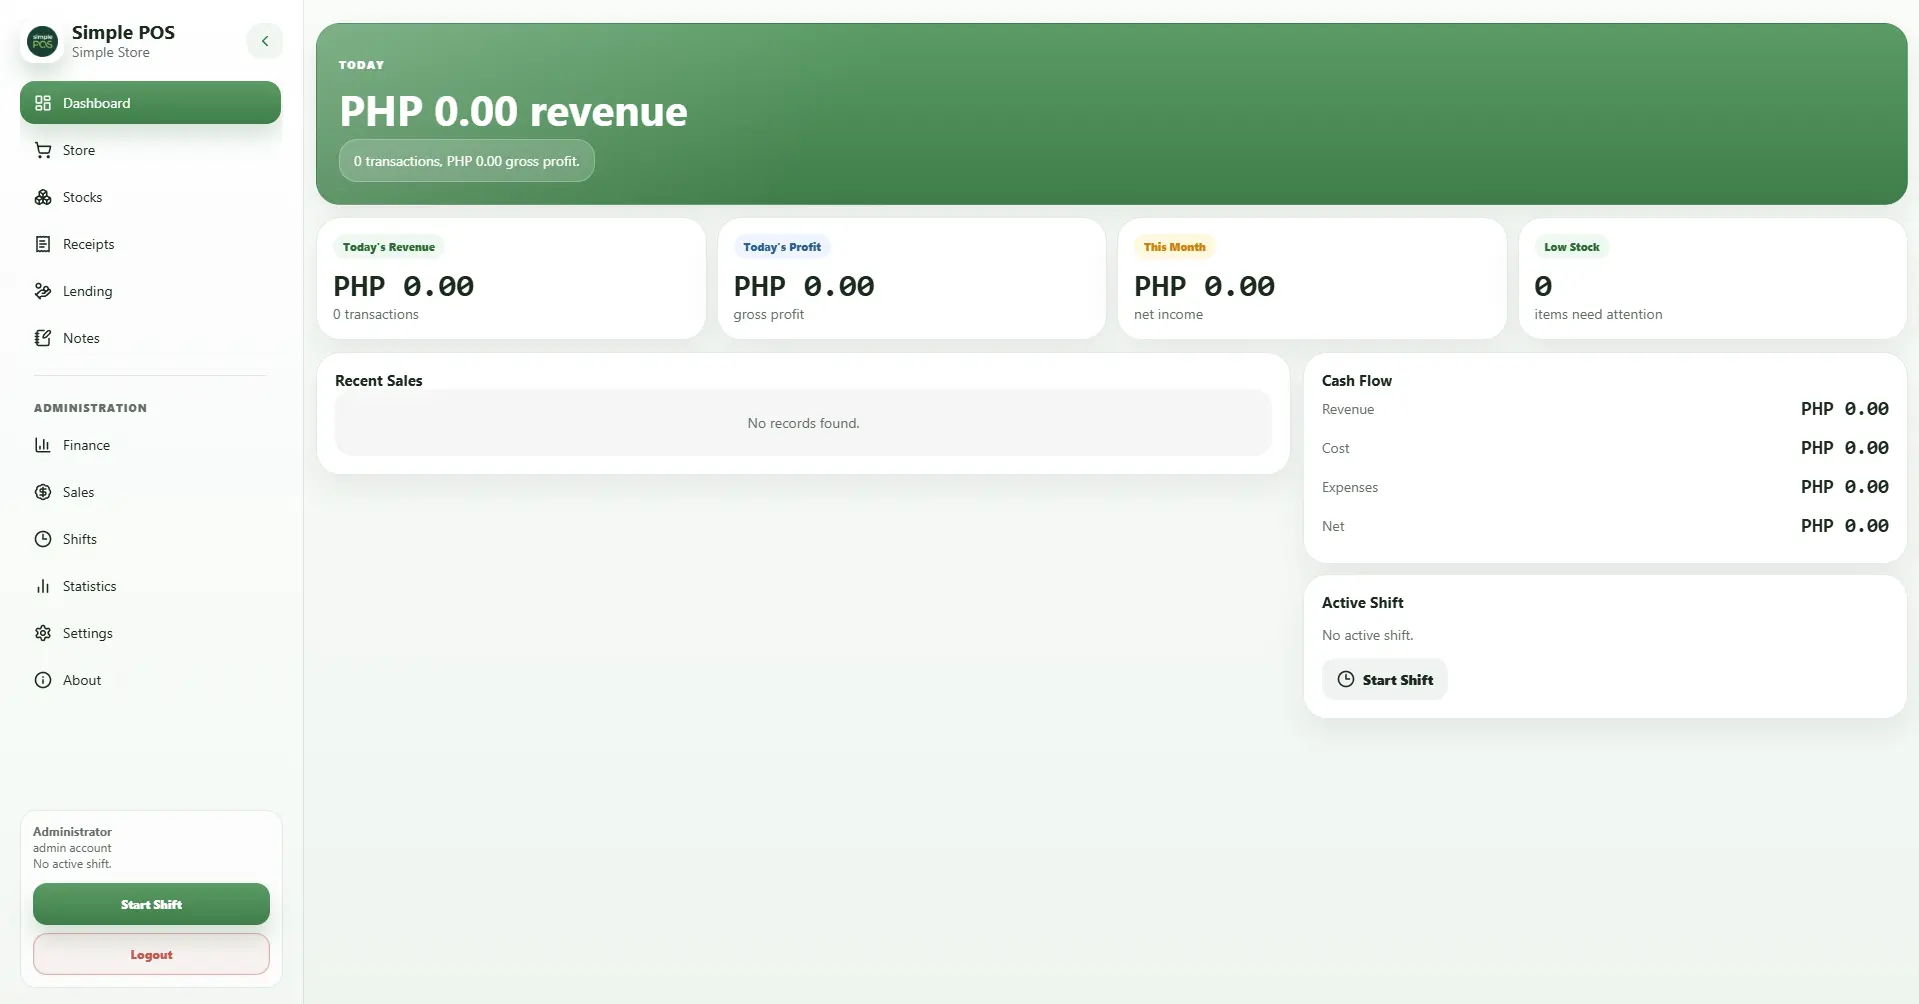This screenshot has height=1004, width=1919.
Task: Click the 'No active shift.' text in Active Shift card
Action: 1367,635
